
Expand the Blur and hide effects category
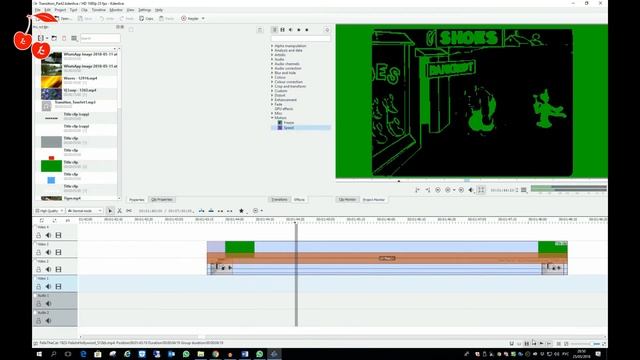(x=272, y=73)
